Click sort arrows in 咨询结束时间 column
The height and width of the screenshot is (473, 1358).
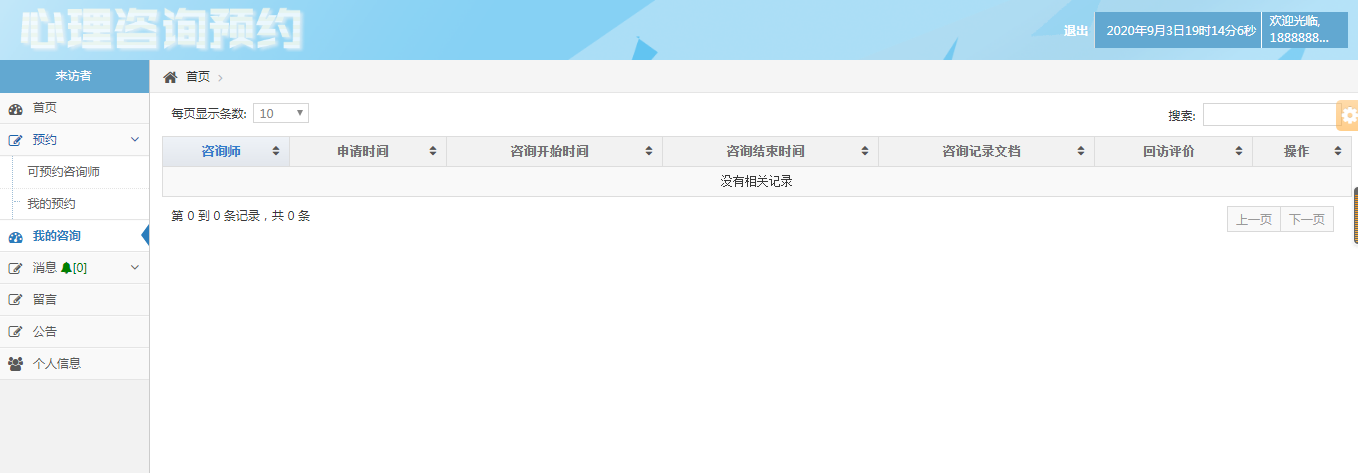pyautogui.click(x=865, y=151)
